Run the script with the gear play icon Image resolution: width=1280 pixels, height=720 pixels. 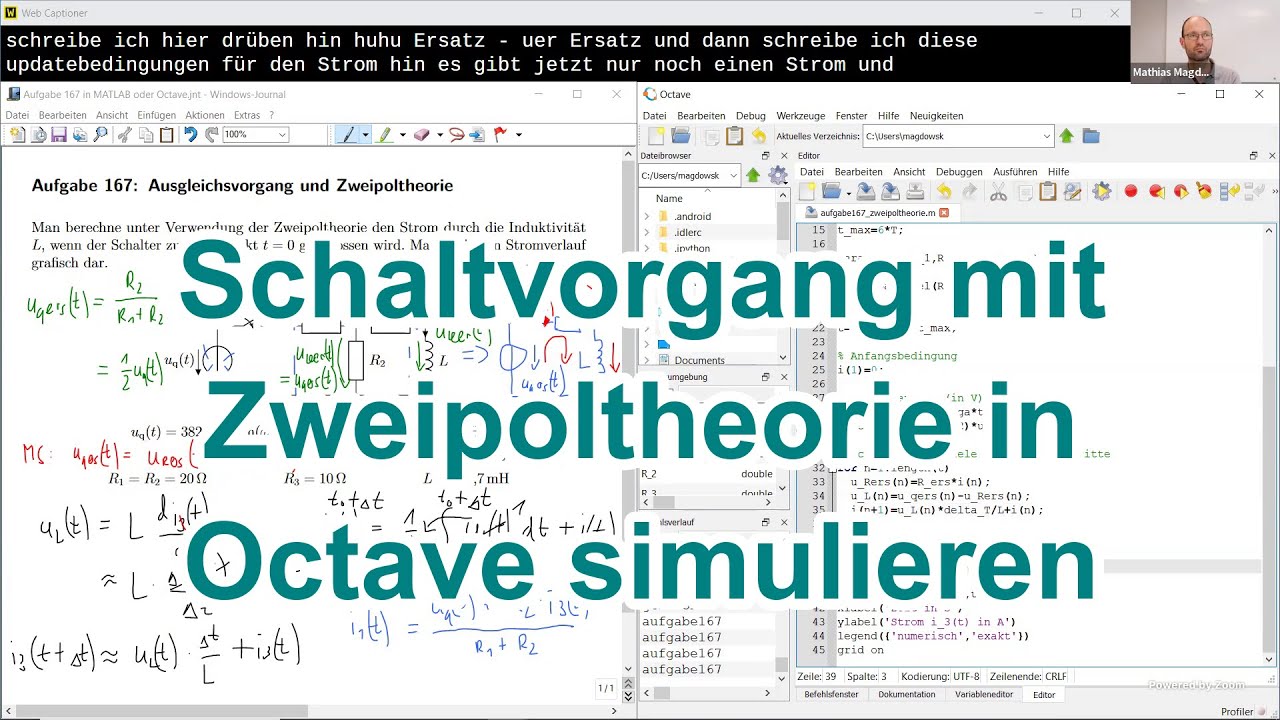[1101, 191]
